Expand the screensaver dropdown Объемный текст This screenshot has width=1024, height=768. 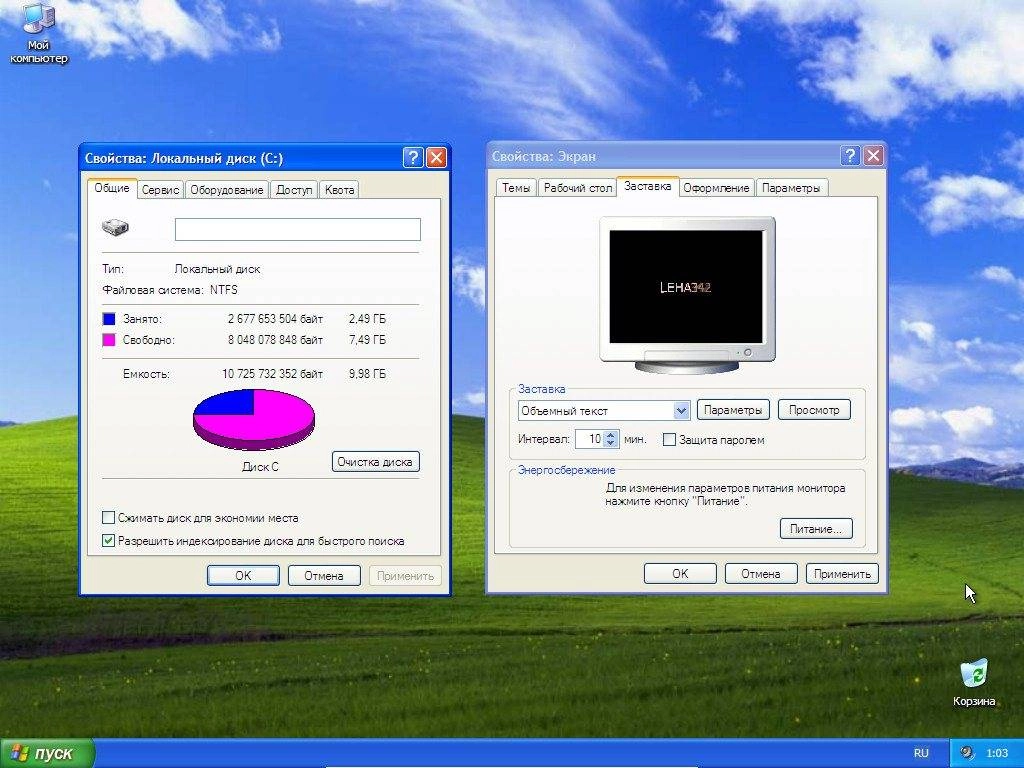click(681, 411)
